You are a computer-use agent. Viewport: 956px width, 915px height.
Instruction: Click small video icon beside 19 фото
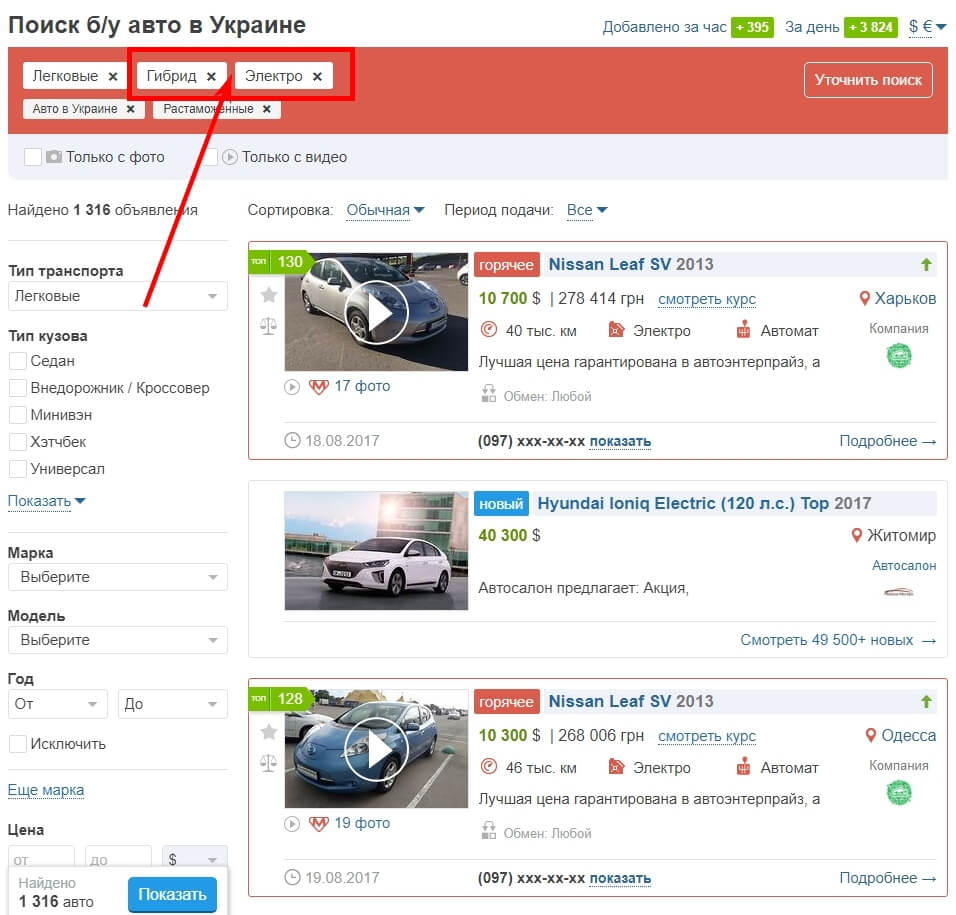[x=292, y=824]
